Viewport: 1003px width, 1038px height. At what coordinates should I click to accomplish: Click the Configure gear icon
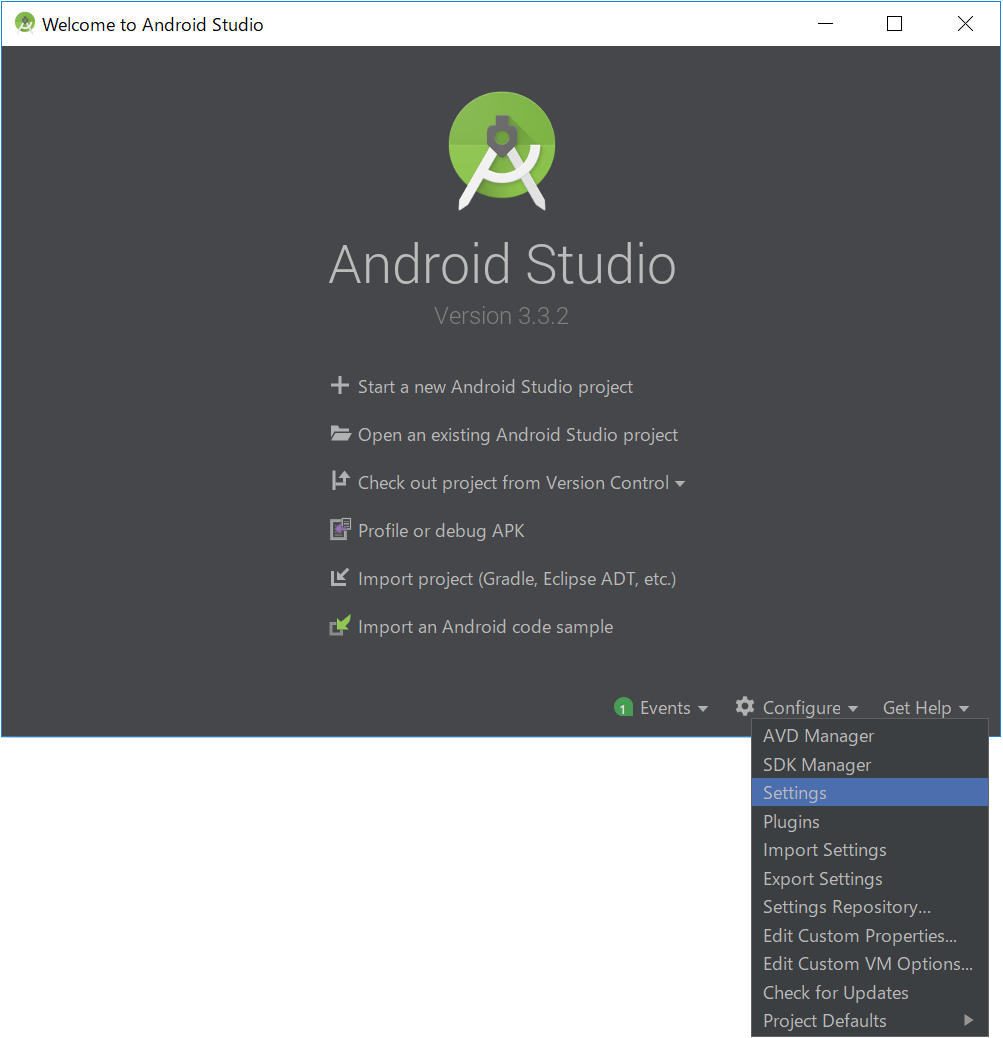745,706
